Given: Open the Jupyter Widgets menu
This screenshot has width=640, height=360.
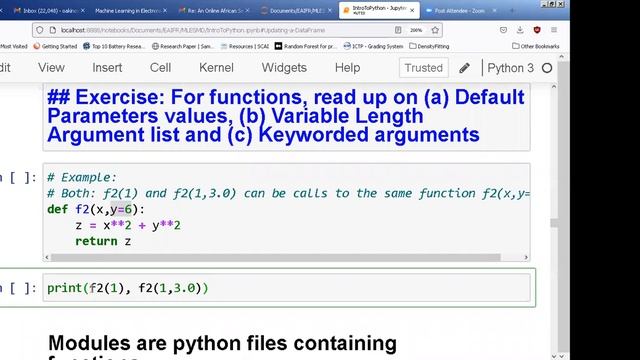Looking at the screenshot, I should click(x=284, y=68).
